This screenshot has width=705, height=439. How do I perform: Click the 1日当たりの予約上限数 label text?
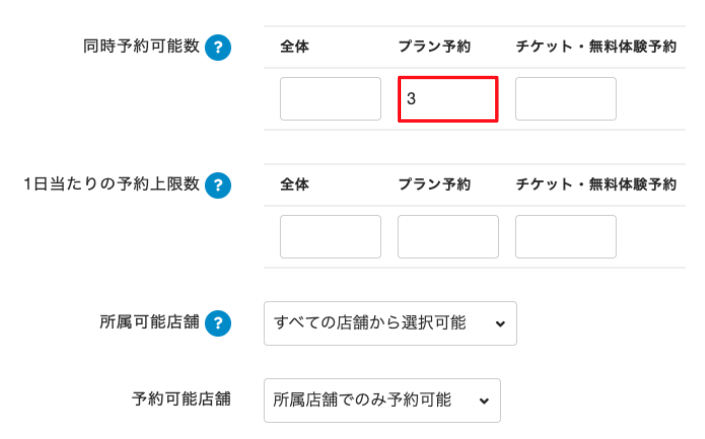pos(112,185)
